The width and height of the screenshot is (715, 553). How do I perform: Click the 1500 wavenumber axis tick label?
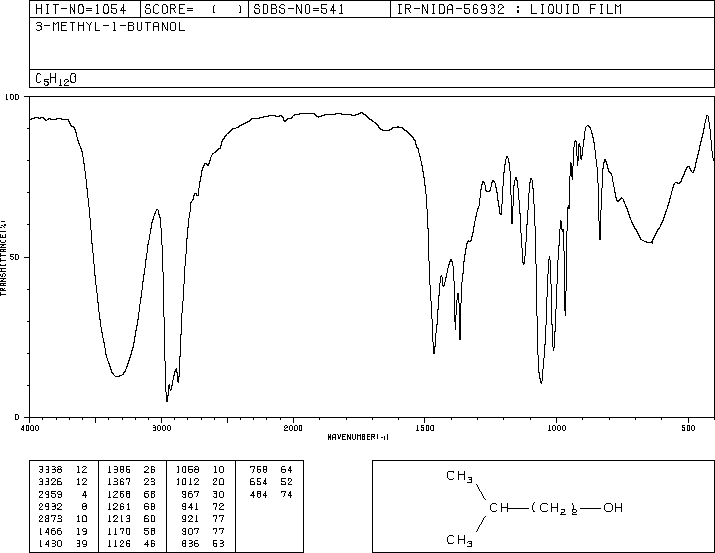(424, 427)
